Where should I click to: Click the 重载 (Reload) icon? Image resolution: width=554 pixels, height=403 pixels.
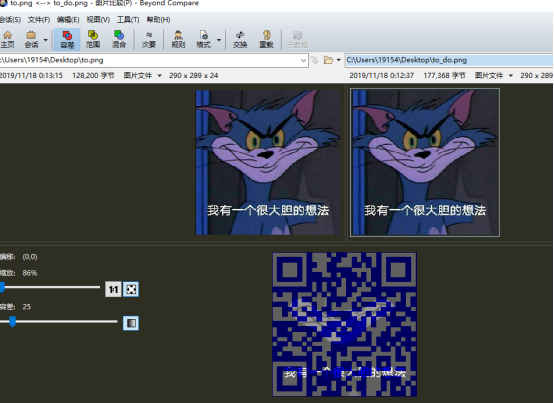pyautogui.click(x=266, y=39)
